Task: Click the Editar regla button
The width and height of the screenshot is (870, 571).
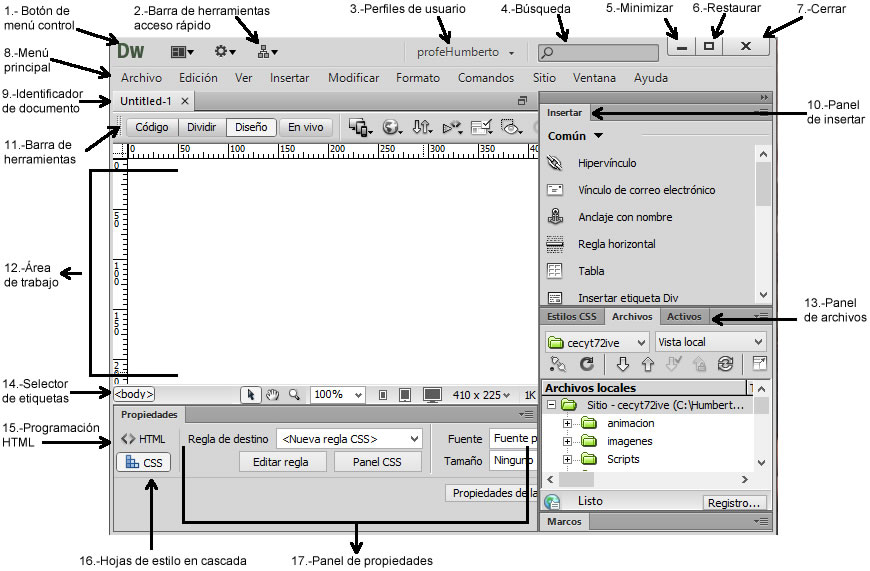Action: 281,462
